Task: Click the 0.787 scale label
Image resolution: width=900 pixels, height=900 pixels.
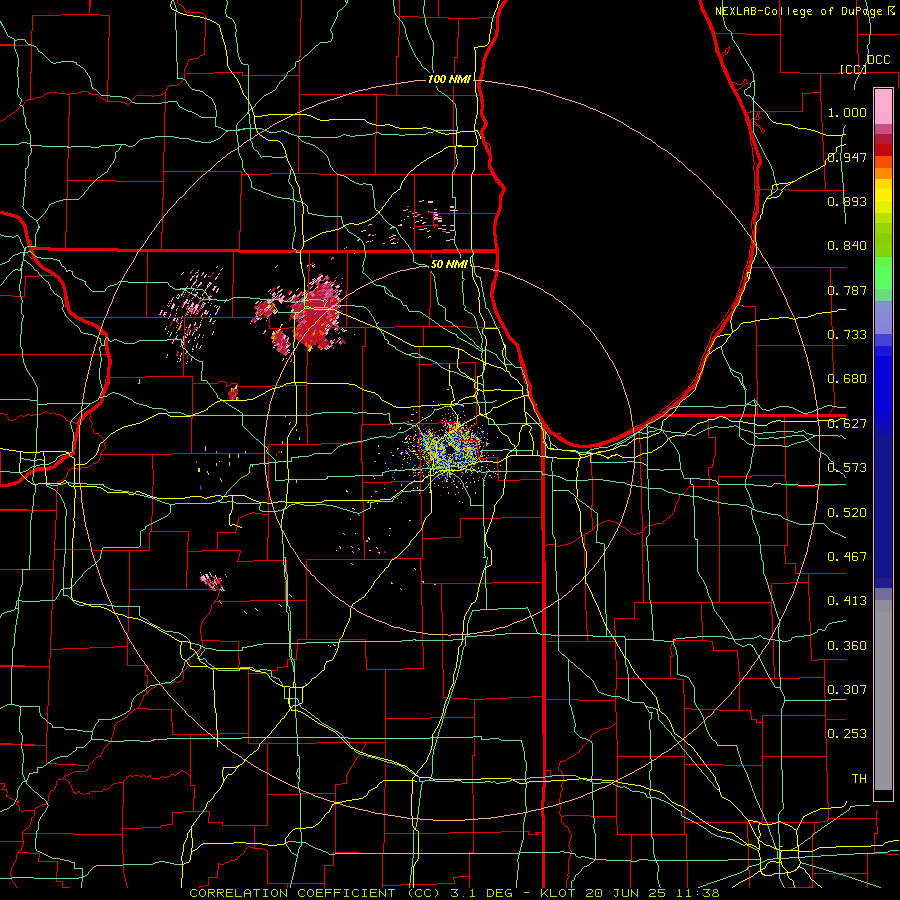Action: tap(847, 290)
